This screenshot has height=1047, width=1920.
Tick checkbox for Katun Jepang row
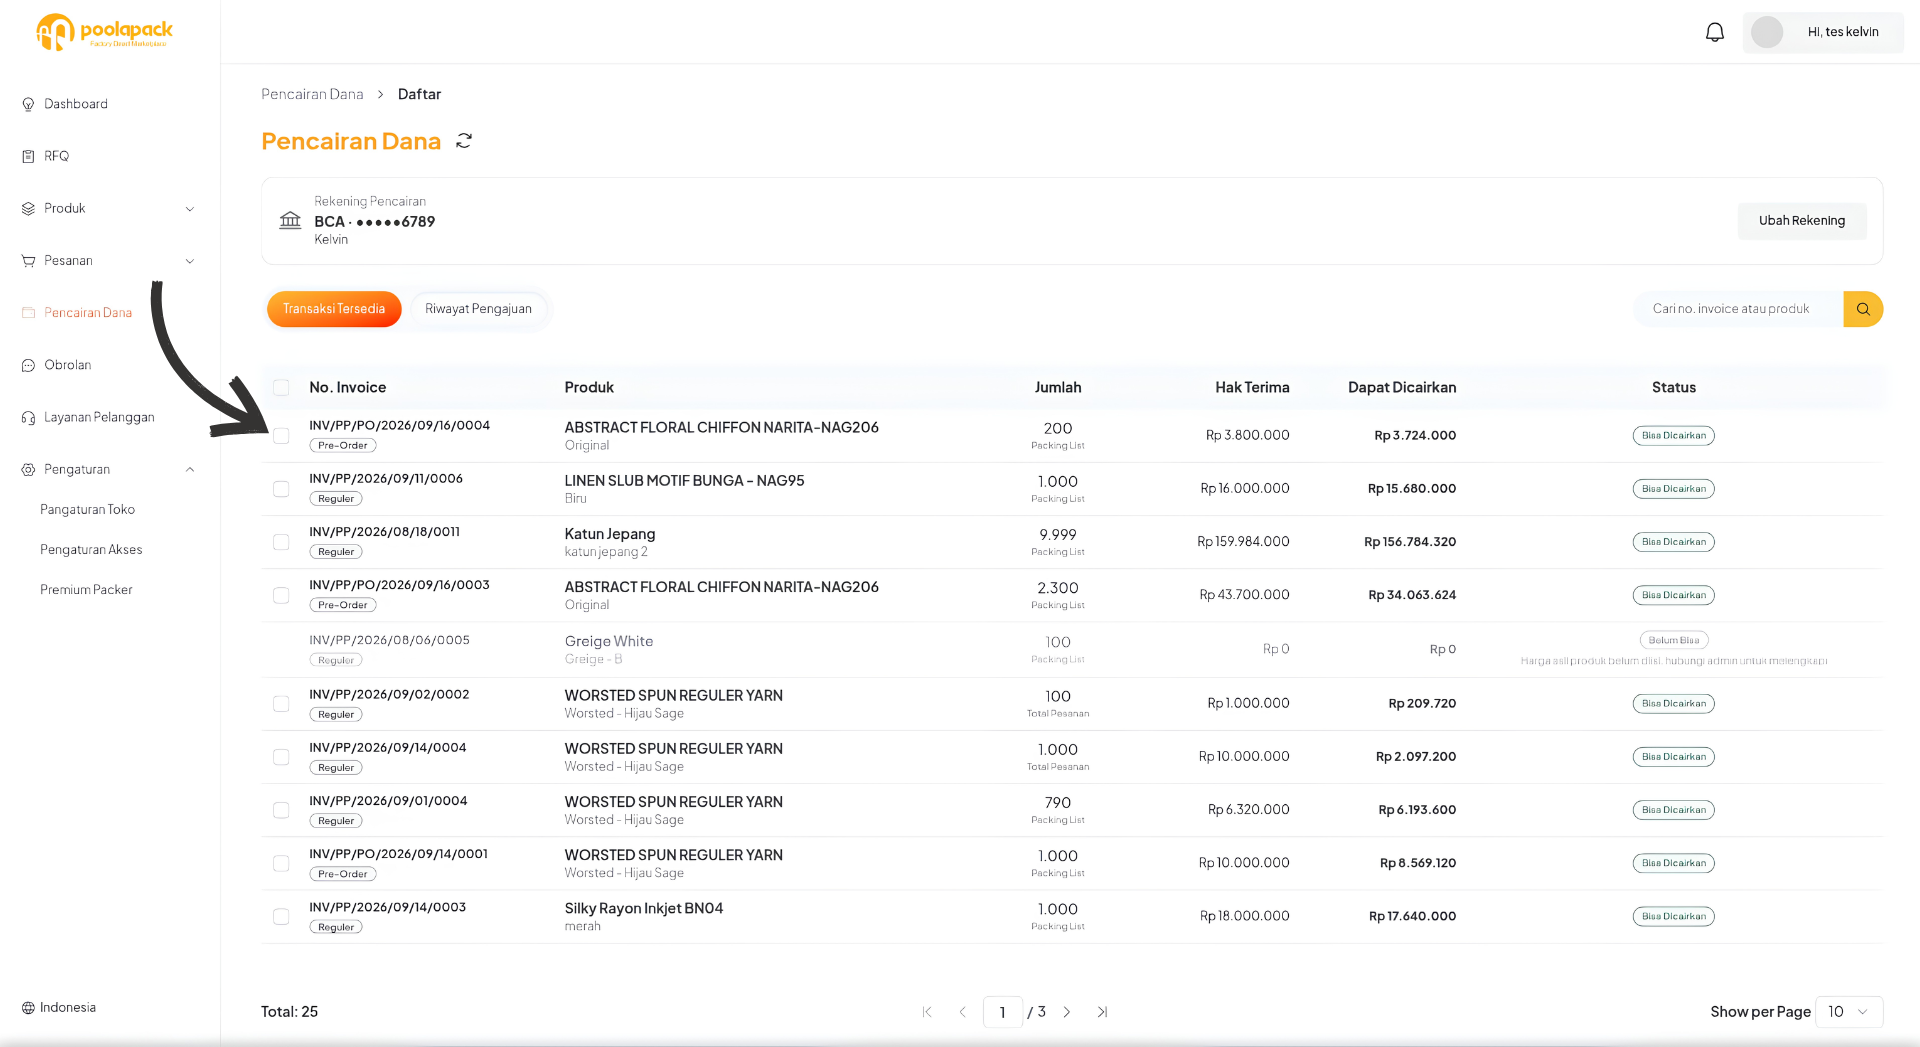pyautogui.click(x=281, y=542)
